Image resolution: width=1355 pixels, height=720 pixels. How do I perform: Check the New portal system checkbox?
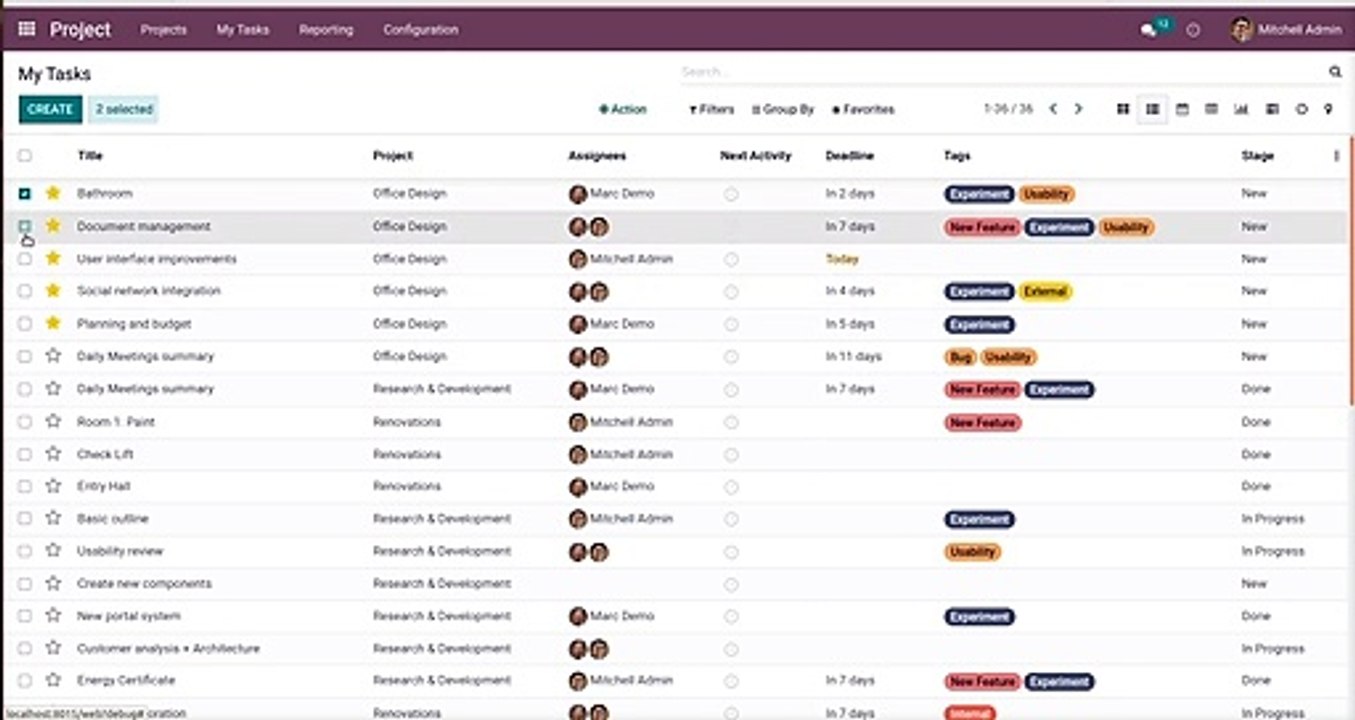click(25, 616)
